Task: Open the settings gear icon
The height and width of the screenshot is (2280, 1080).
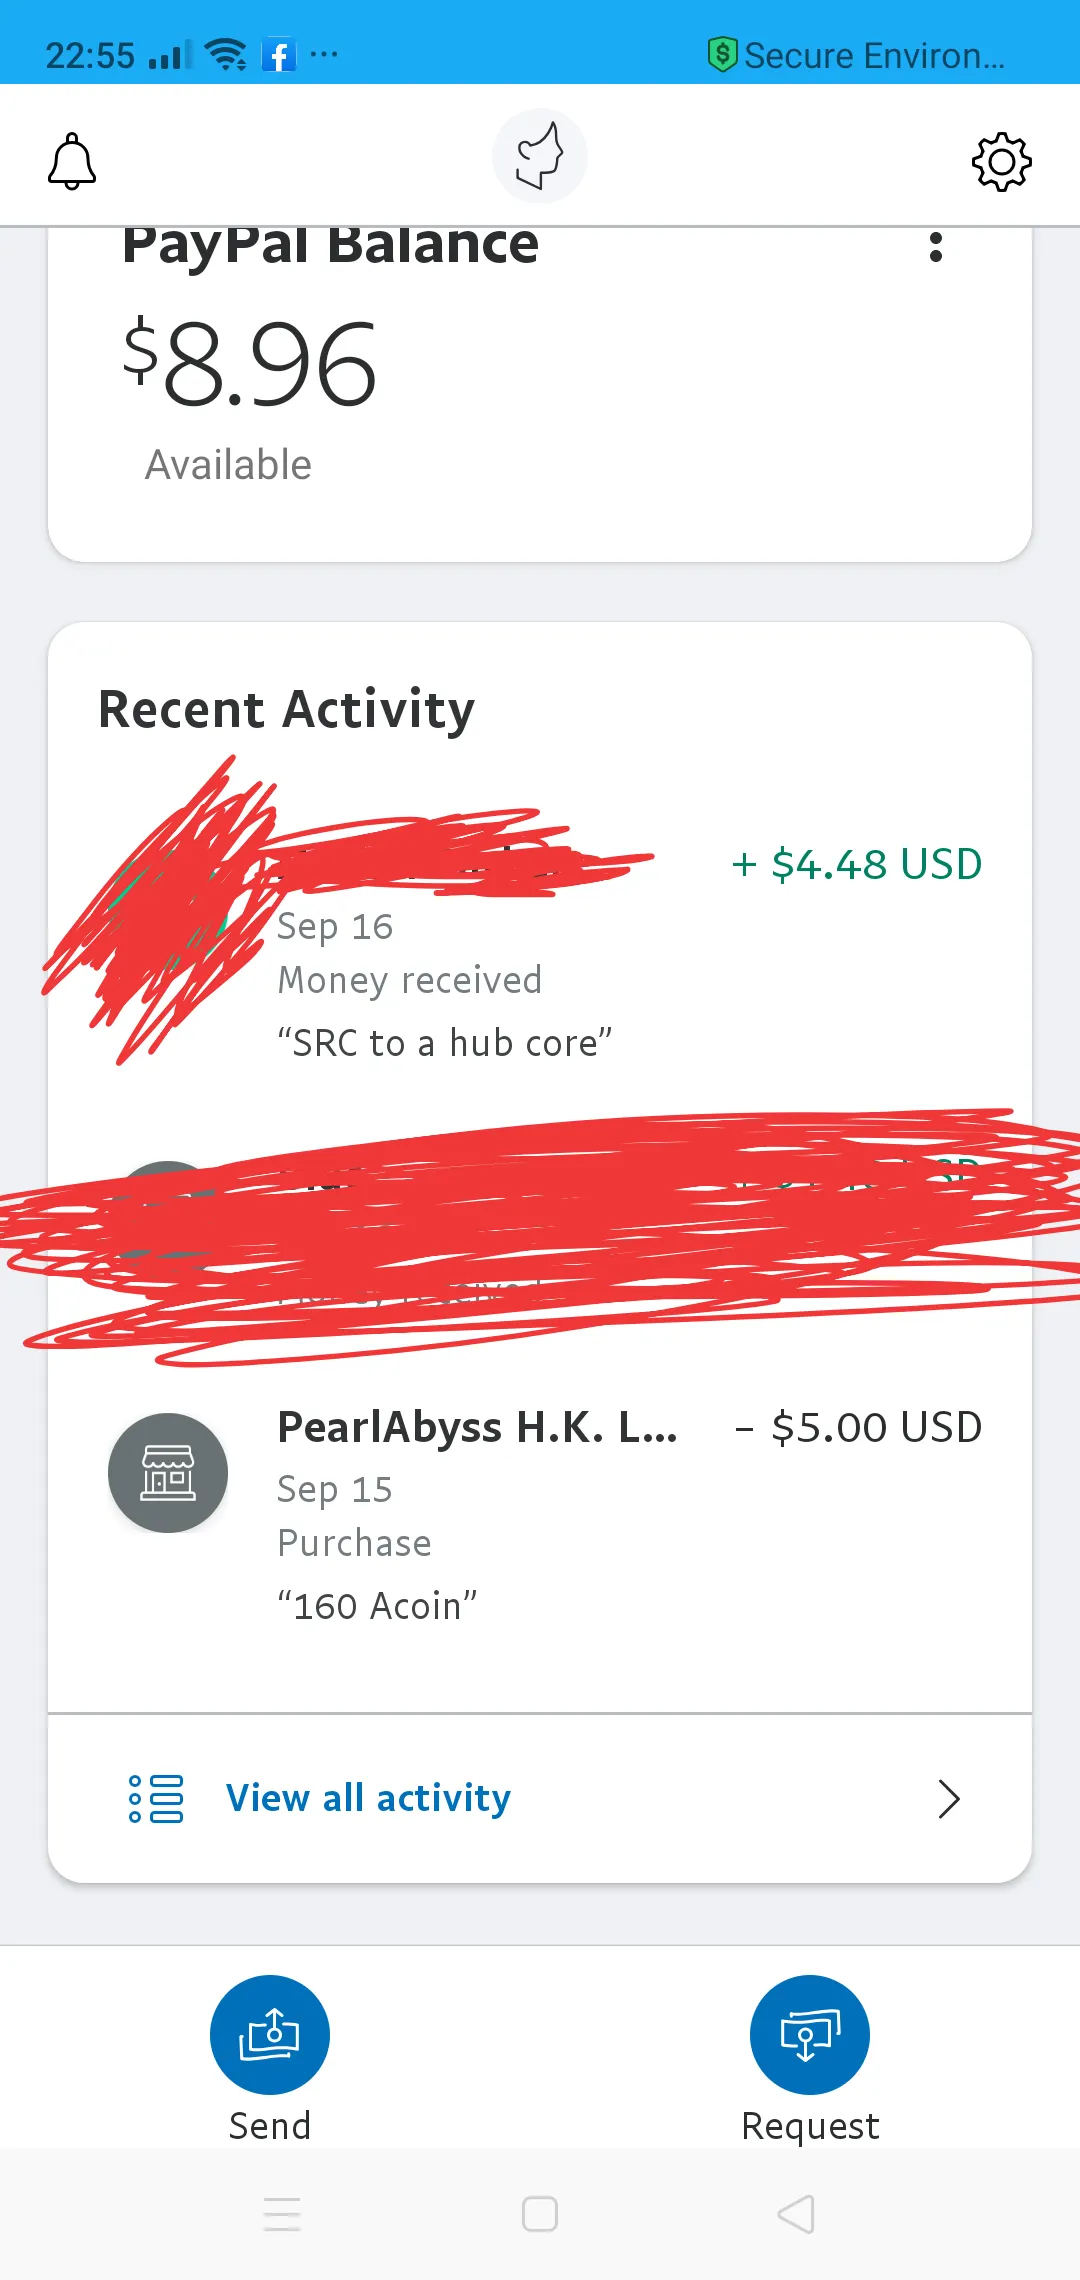Action: click(x=1001, y=161)
